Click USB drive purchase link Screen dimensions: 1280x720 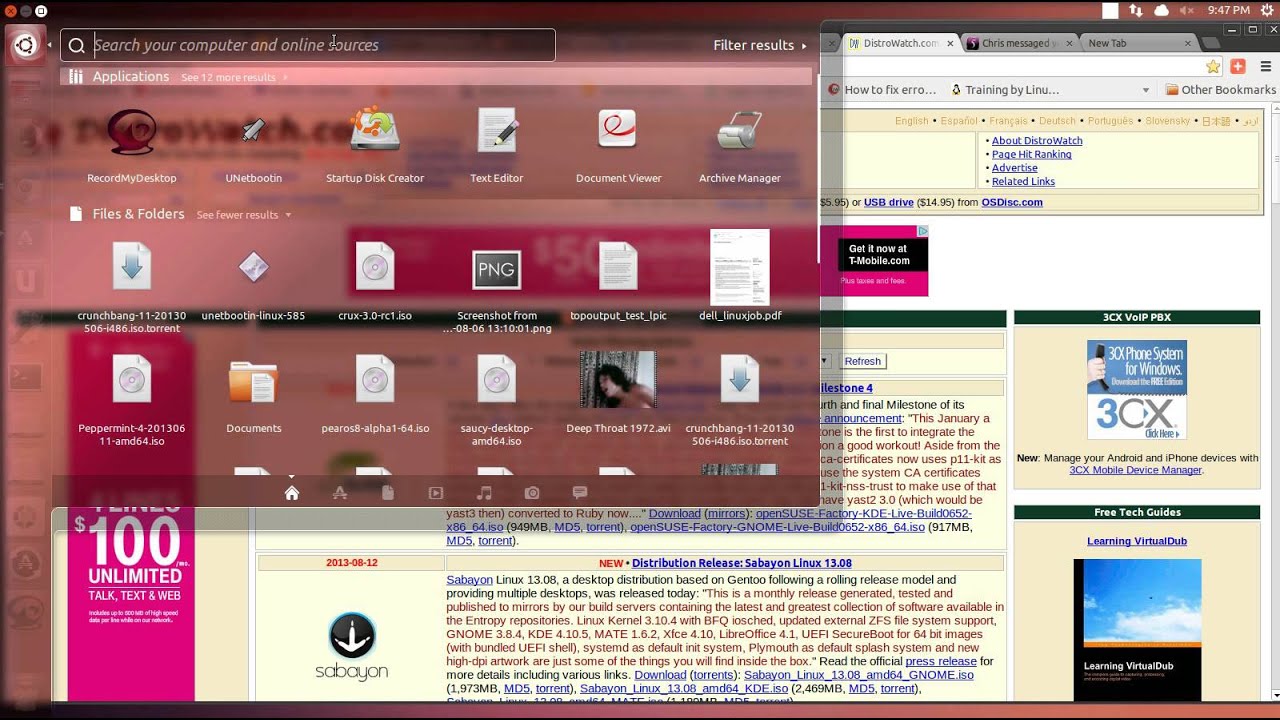point(889,202)
